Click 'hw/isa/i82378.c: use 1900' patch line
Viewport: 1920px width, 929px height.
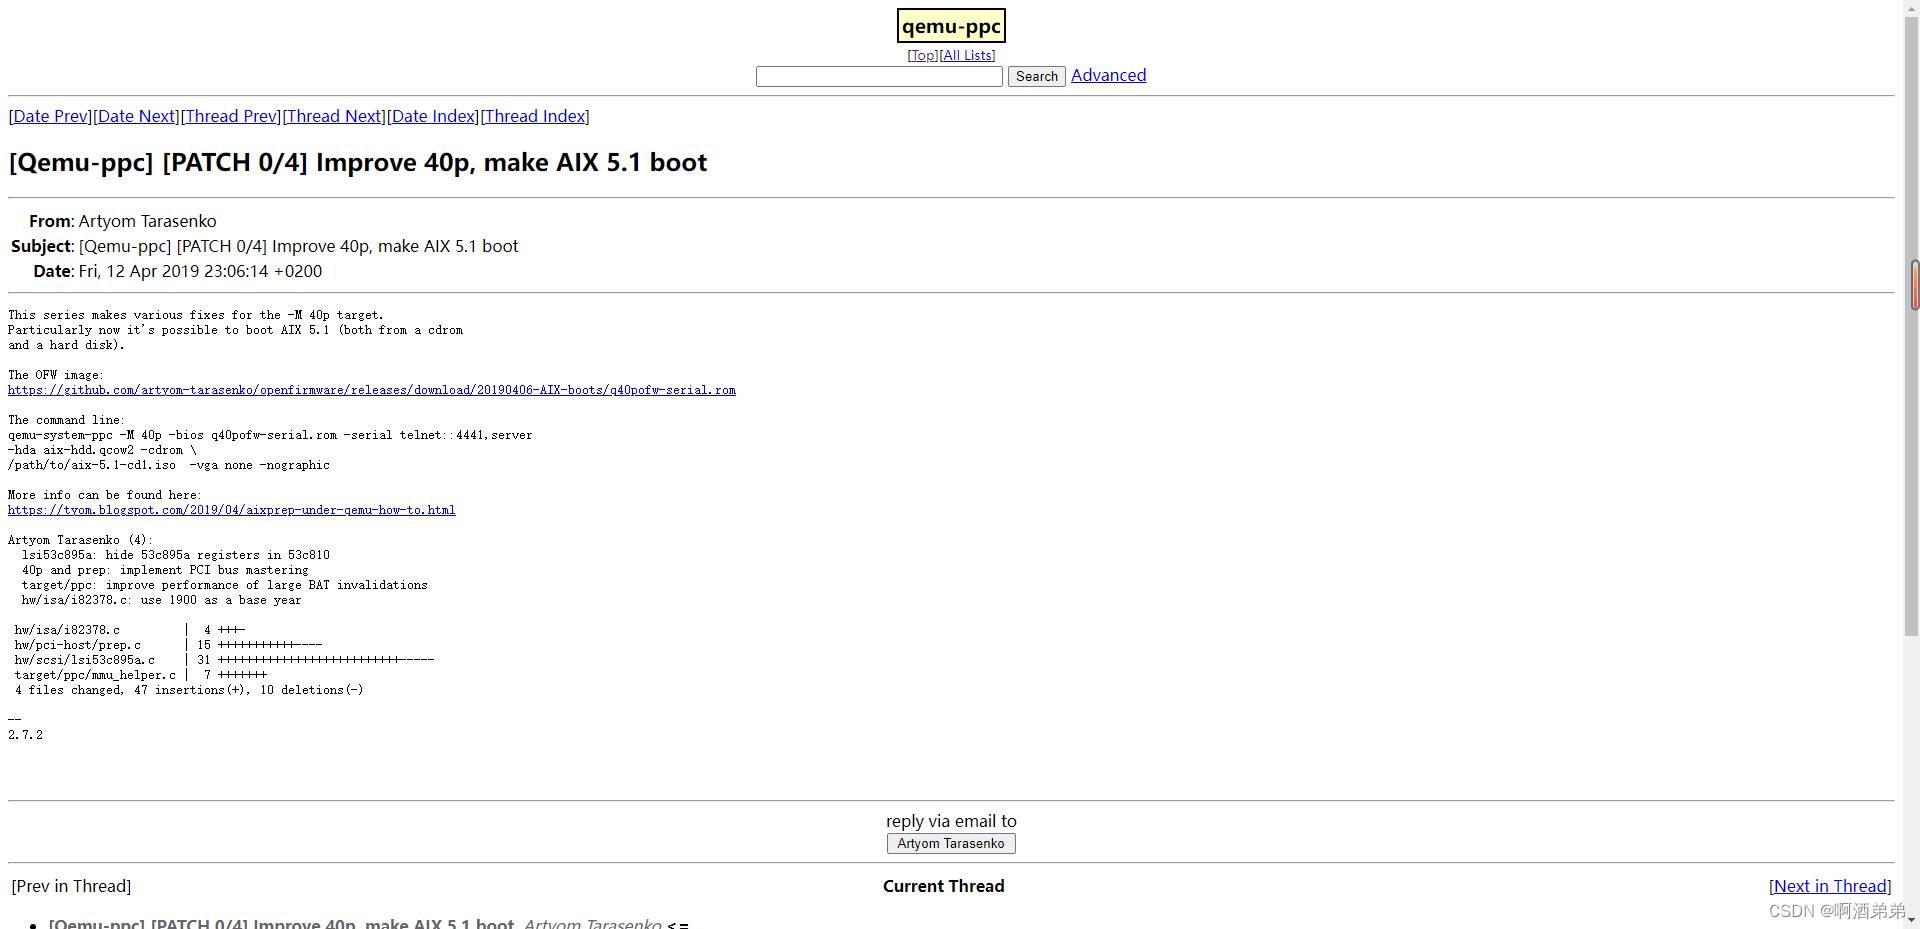point(161,601)
